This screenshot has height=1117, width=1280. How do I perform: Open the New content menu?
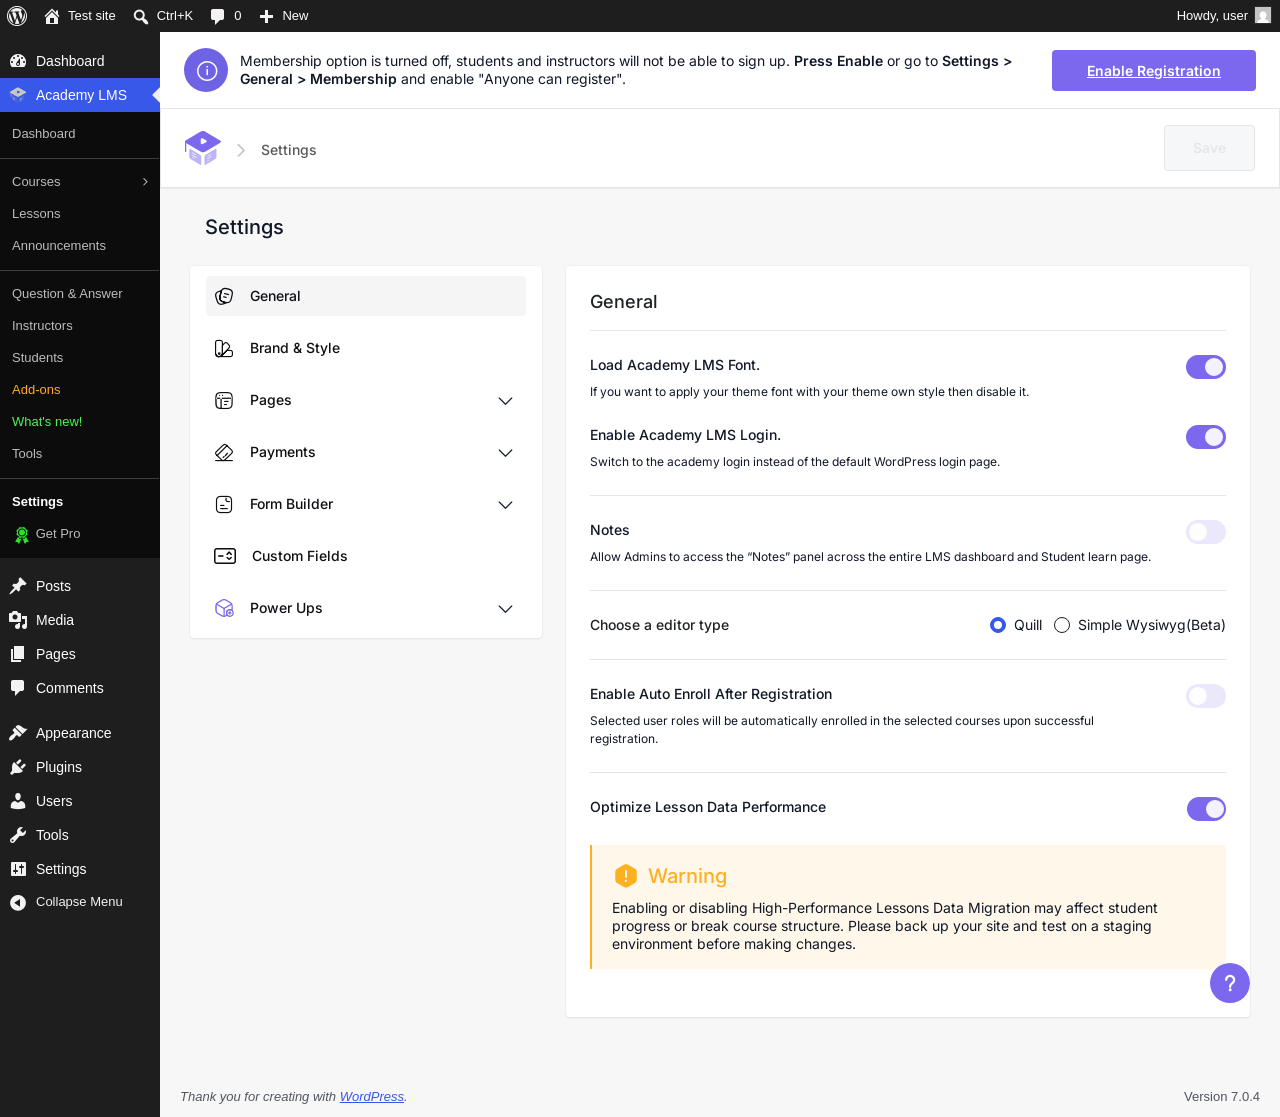[284, 16]
